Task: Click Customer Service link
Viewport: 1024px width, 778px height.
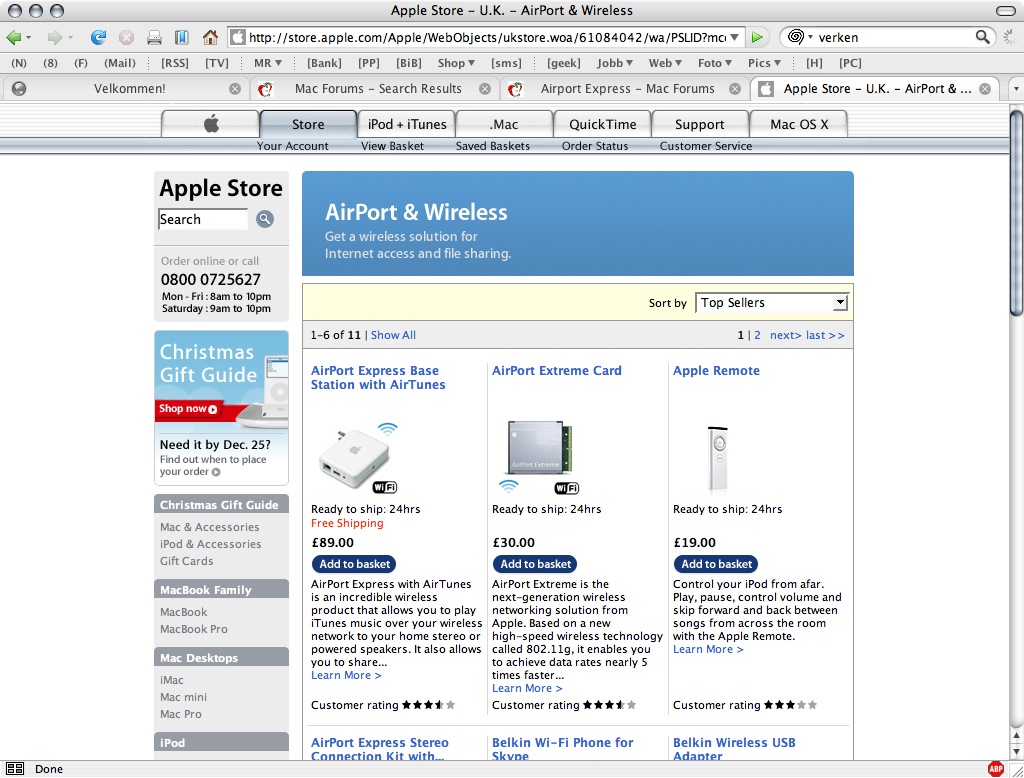Action: pyautogui.click(x=705, y=146)
